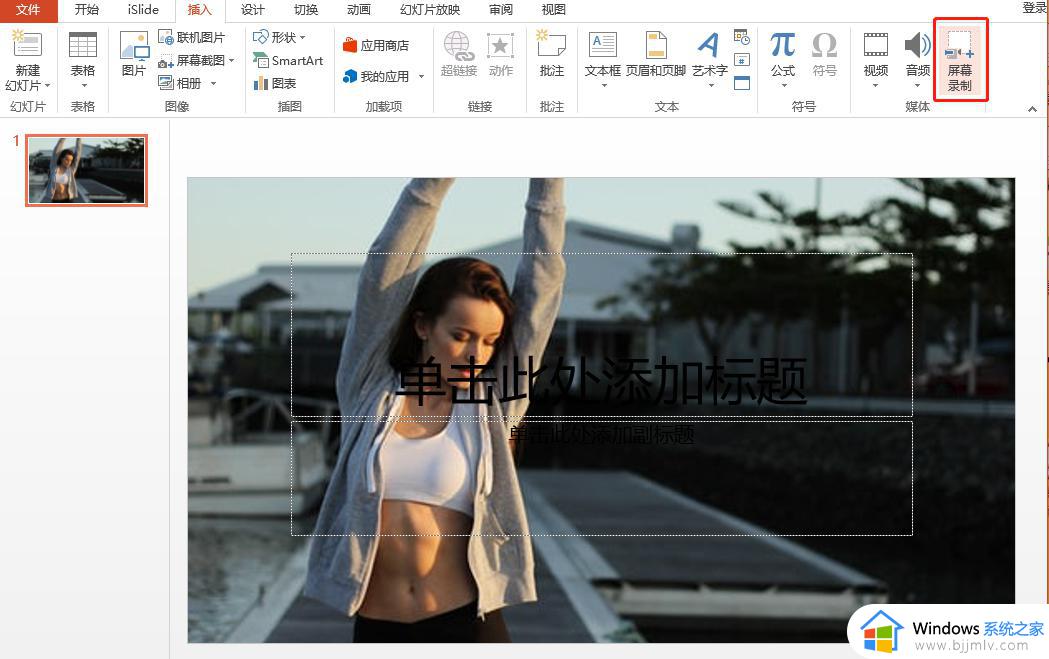1049x659 pixels.
Task: Select the 插入 insert tab
Action: click(199, 10)
